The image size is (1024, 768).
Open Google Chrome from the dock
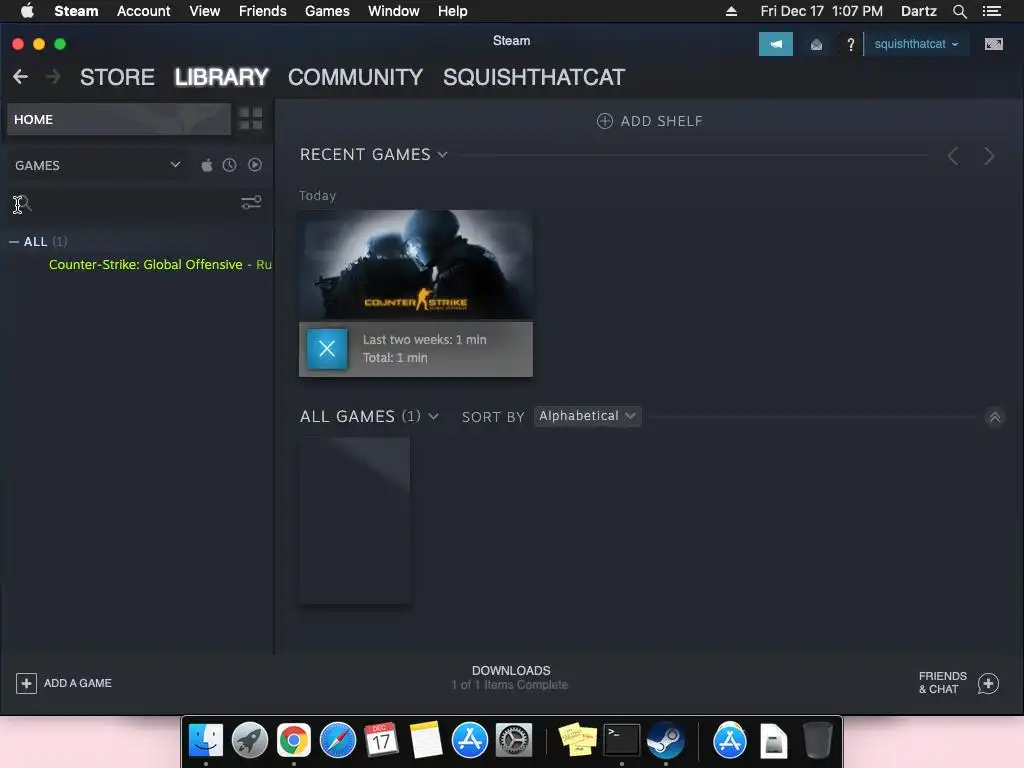[x=294, y=741]
